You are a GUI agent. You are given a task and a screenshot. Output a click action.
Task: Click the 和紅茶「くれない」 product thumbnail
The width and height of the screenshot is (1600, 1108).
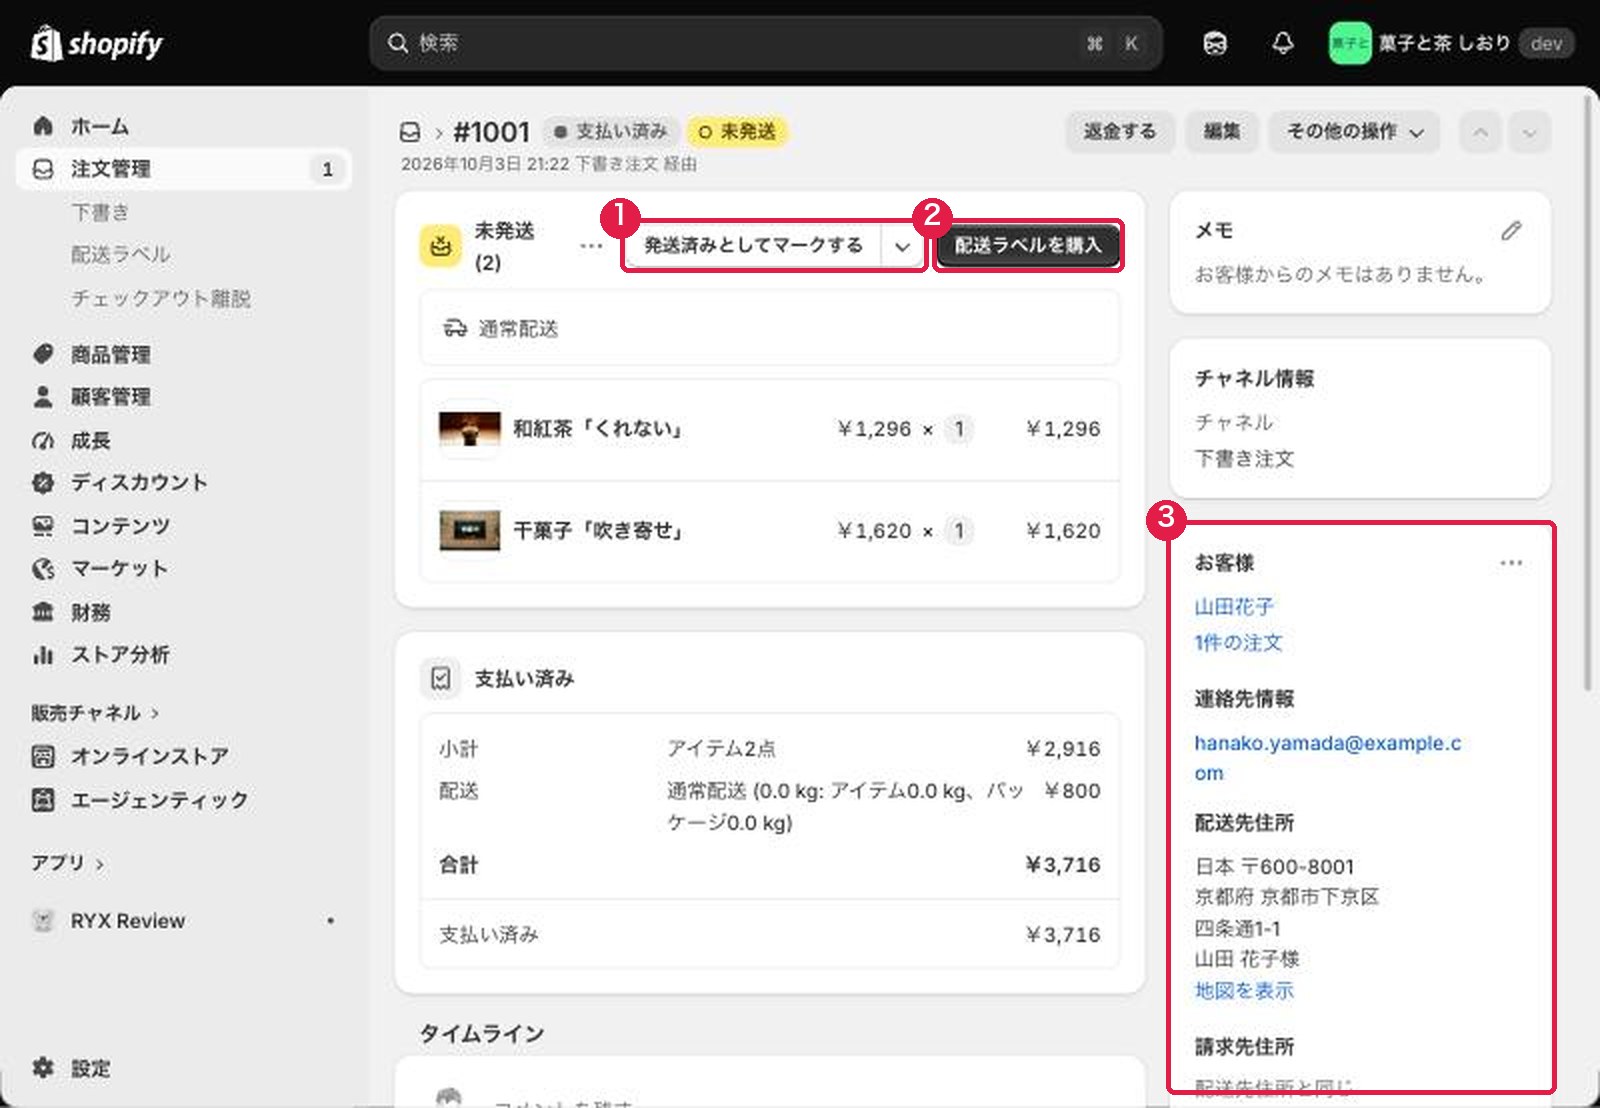(469, 429)
